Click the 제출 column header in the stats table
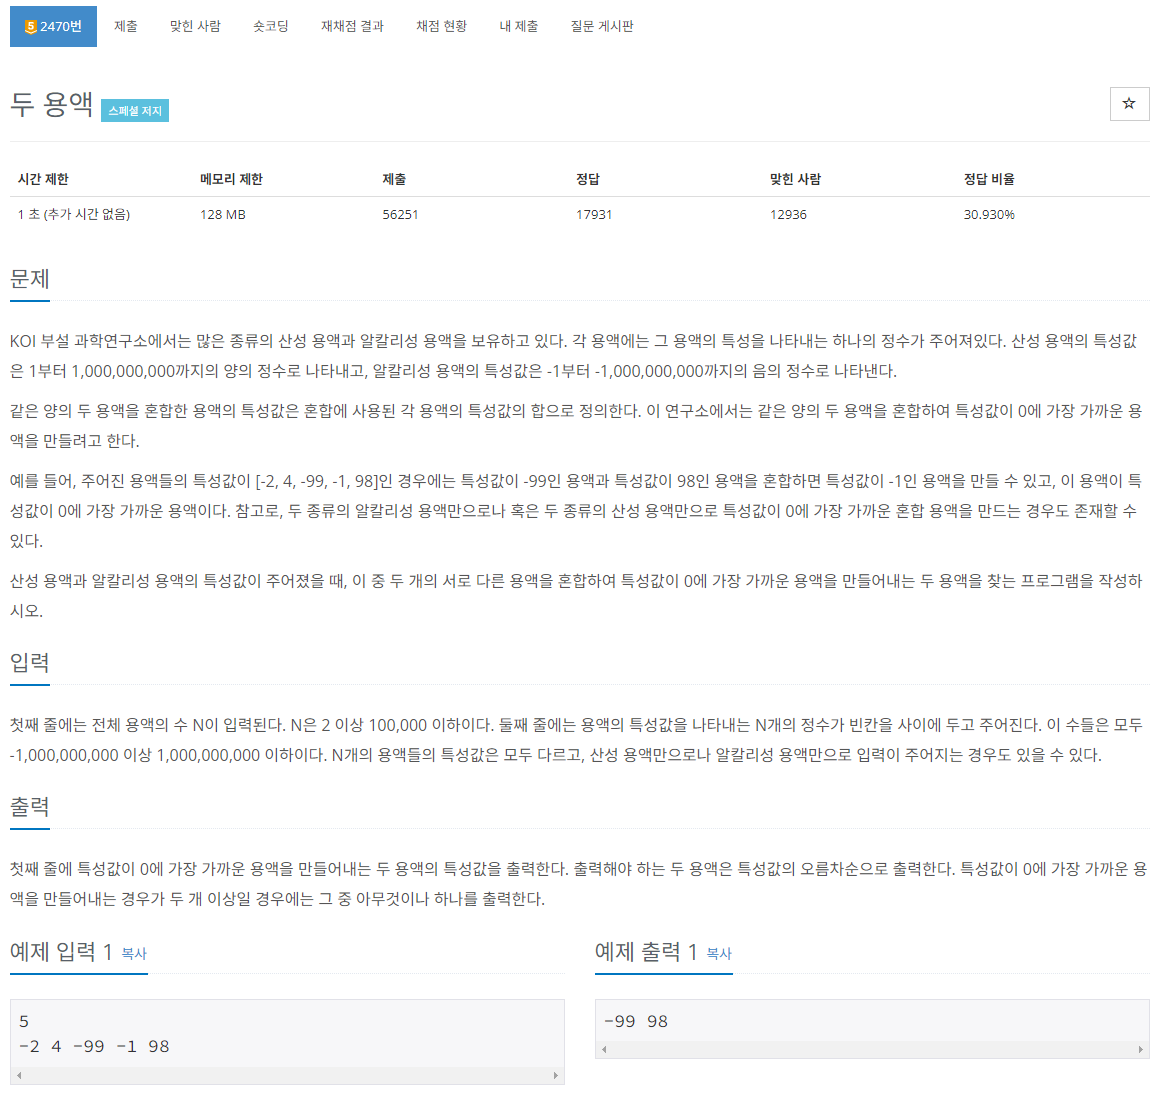Image resolution: width=1172 pixels, height=1100 pixels. [394, 179]
